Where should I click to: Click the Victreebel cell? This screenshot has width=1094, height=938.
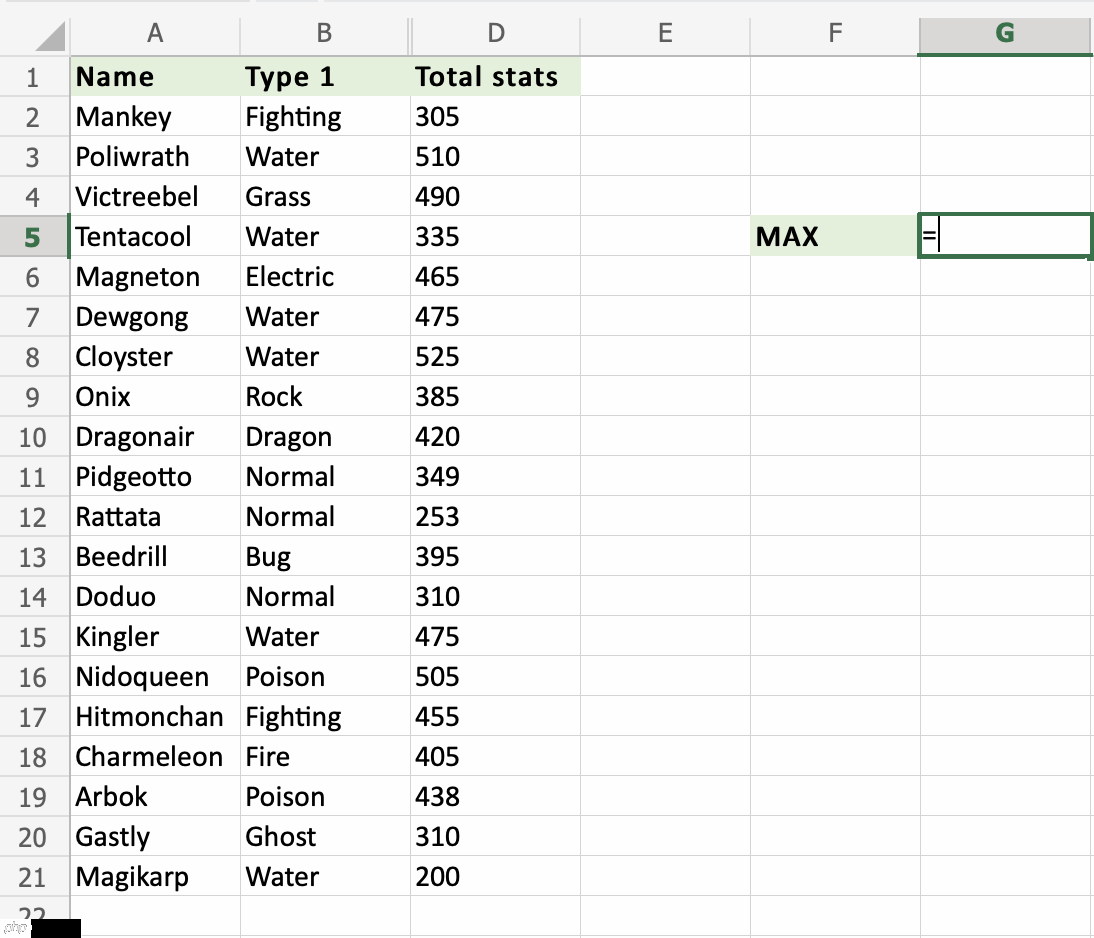pos(155,197)
